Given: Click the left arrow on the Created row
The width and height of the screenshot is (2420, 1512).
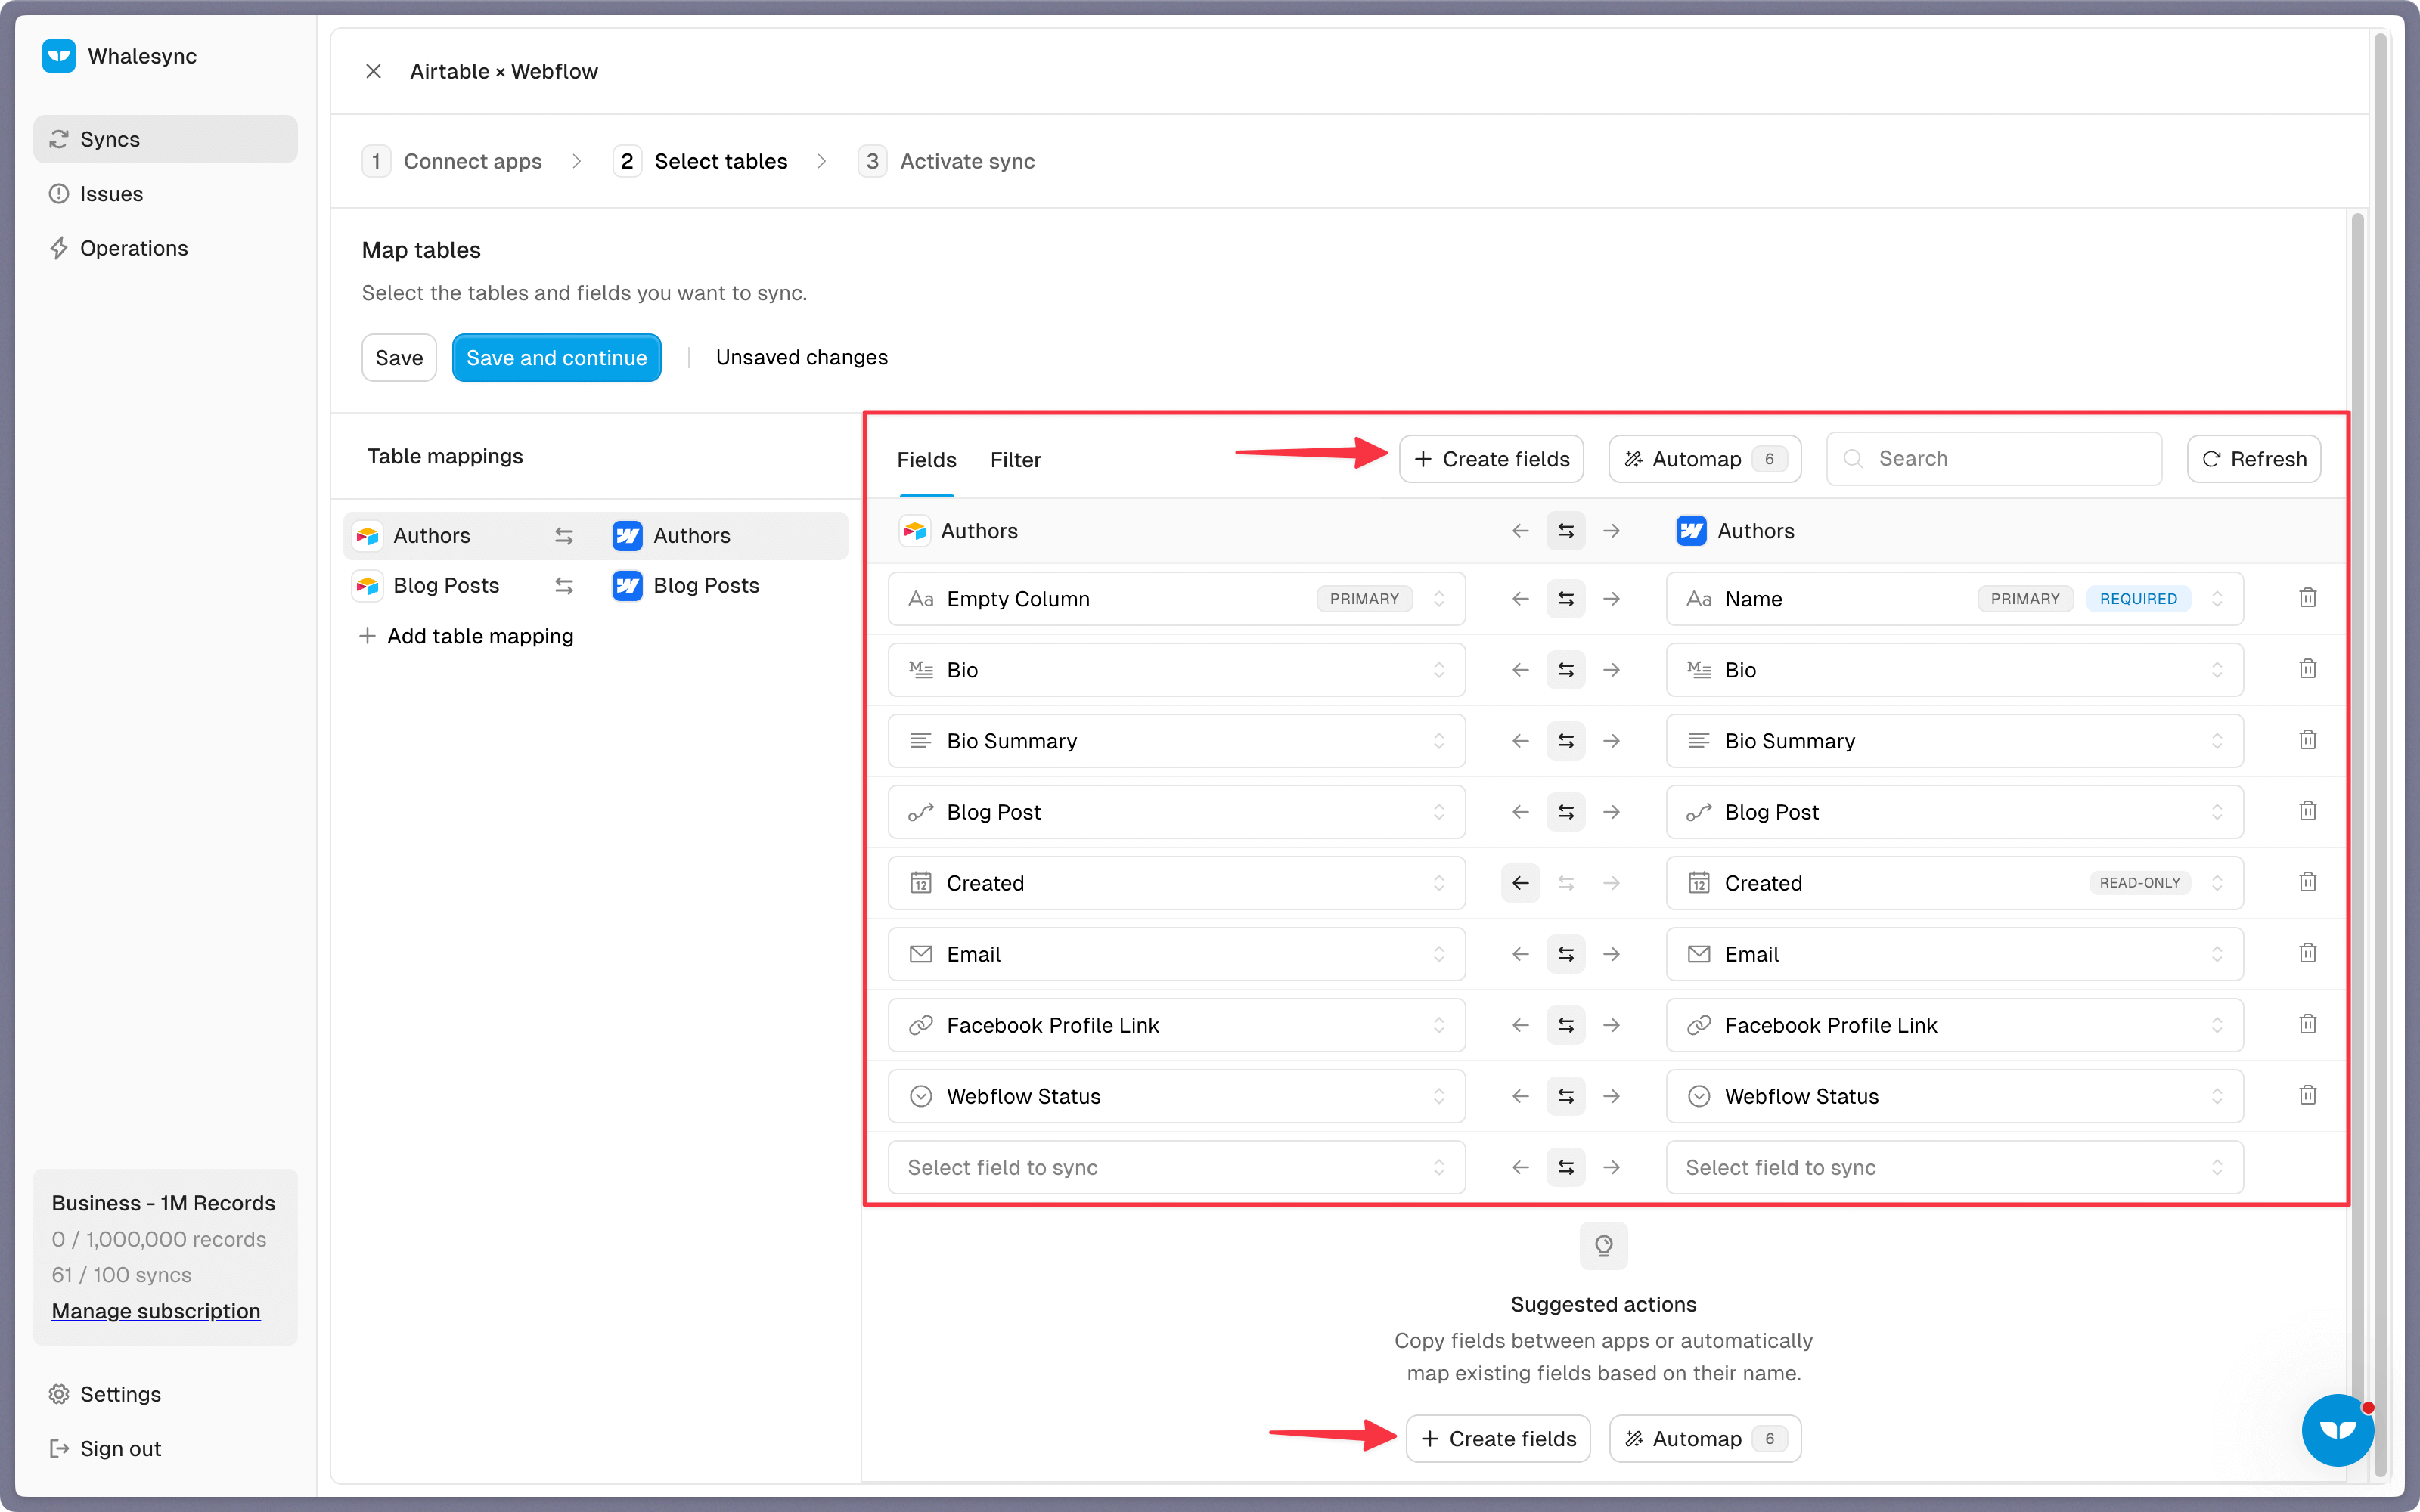Looking at the screenshot, I should (1520, 883).
